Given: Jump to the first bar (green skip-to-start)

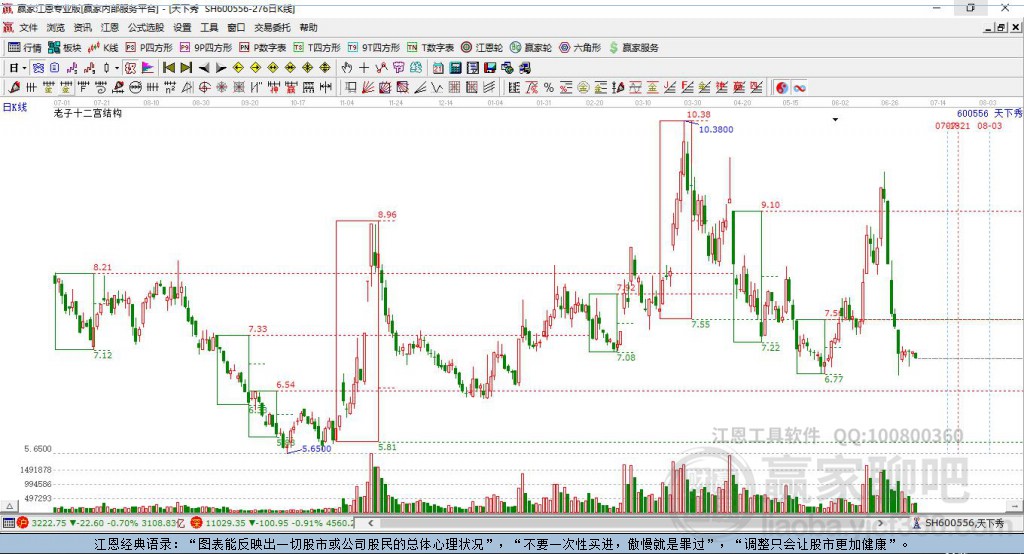Looking at the screenshot, I should point(169,68).
